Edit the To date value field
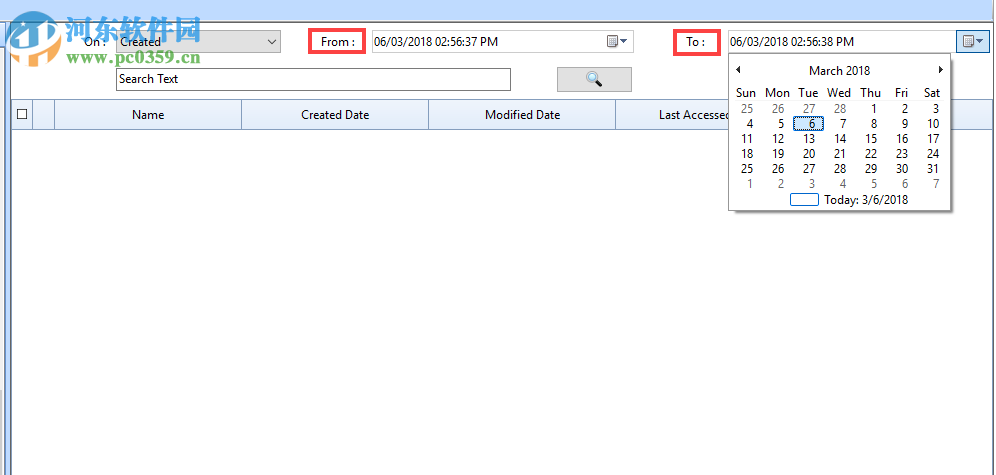The height and width of the screenshot is (475, 996). click(x=842, y=42)
